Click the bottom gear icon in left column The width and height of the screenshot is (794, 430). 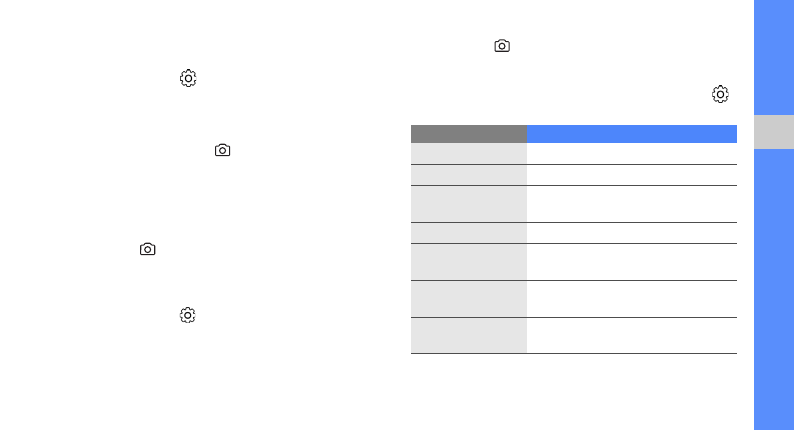pyautogui.click(x=188, y=315)
